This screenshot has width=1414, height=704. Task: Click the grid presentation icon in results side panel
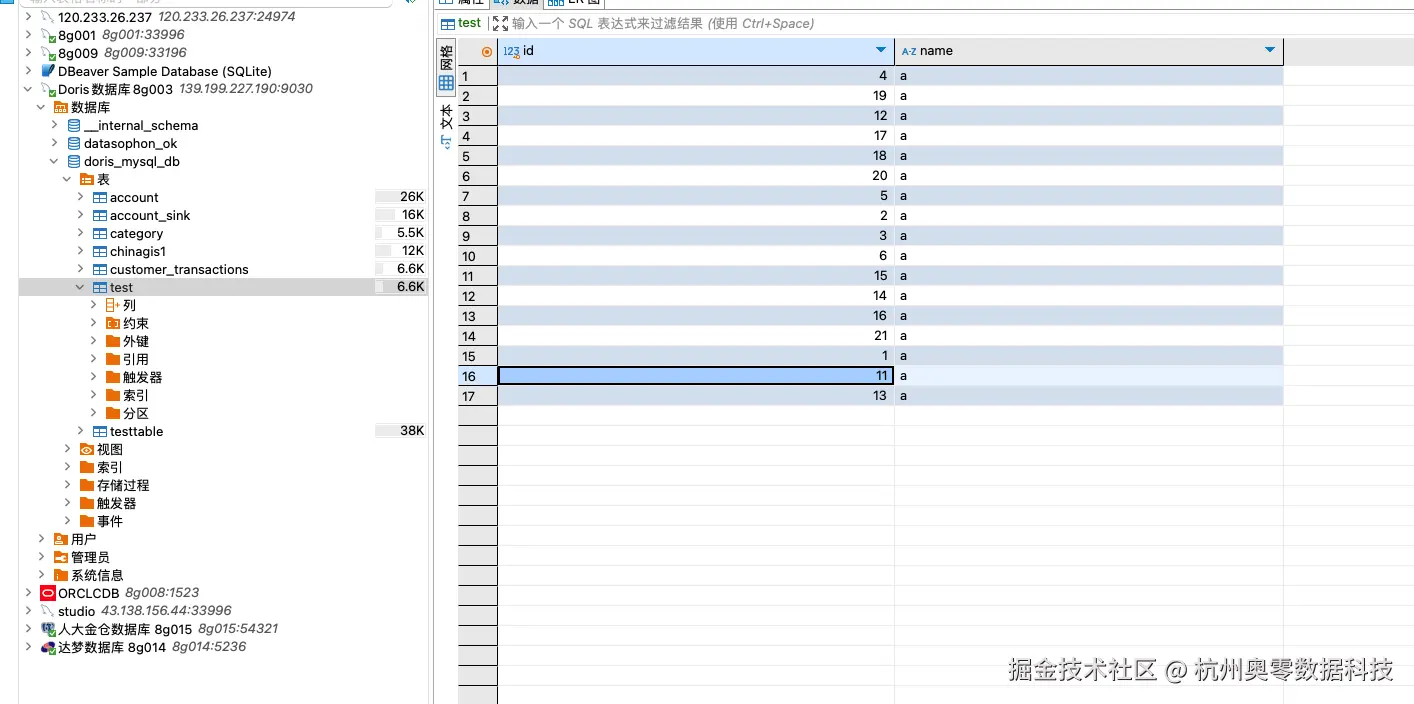click(445, 80)
